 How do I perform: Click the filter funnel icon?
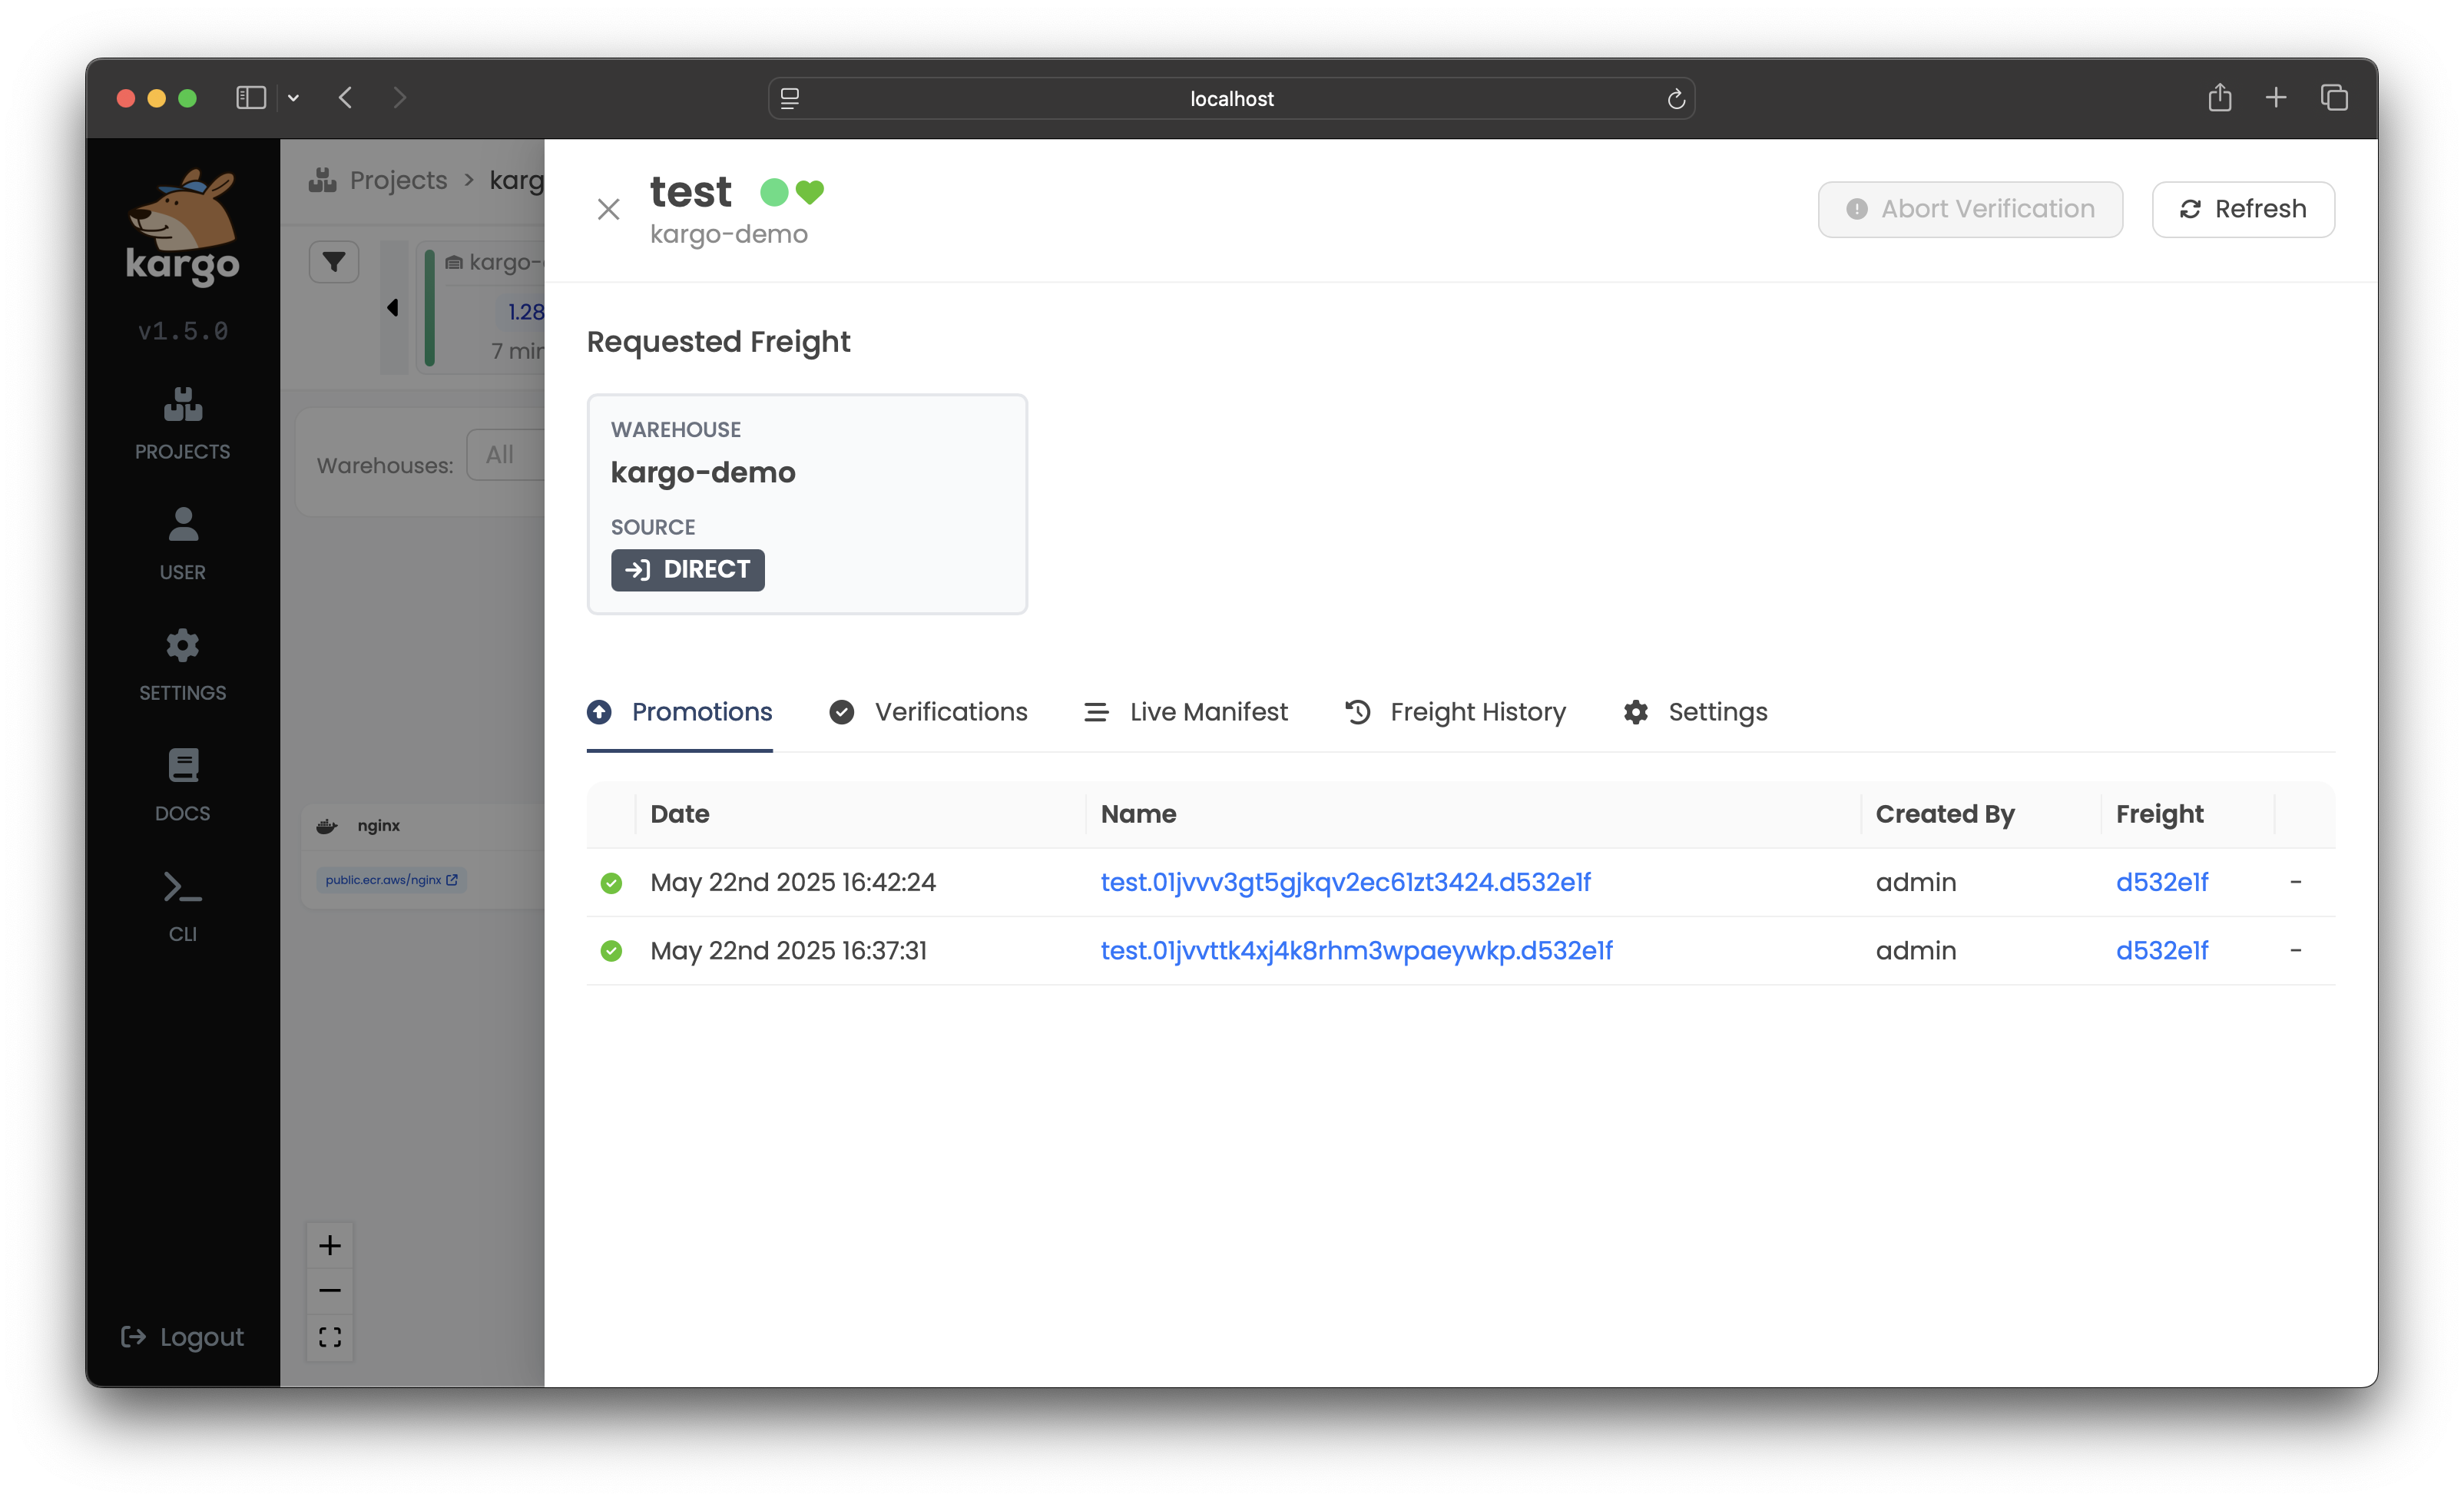[x=334, y=262]
